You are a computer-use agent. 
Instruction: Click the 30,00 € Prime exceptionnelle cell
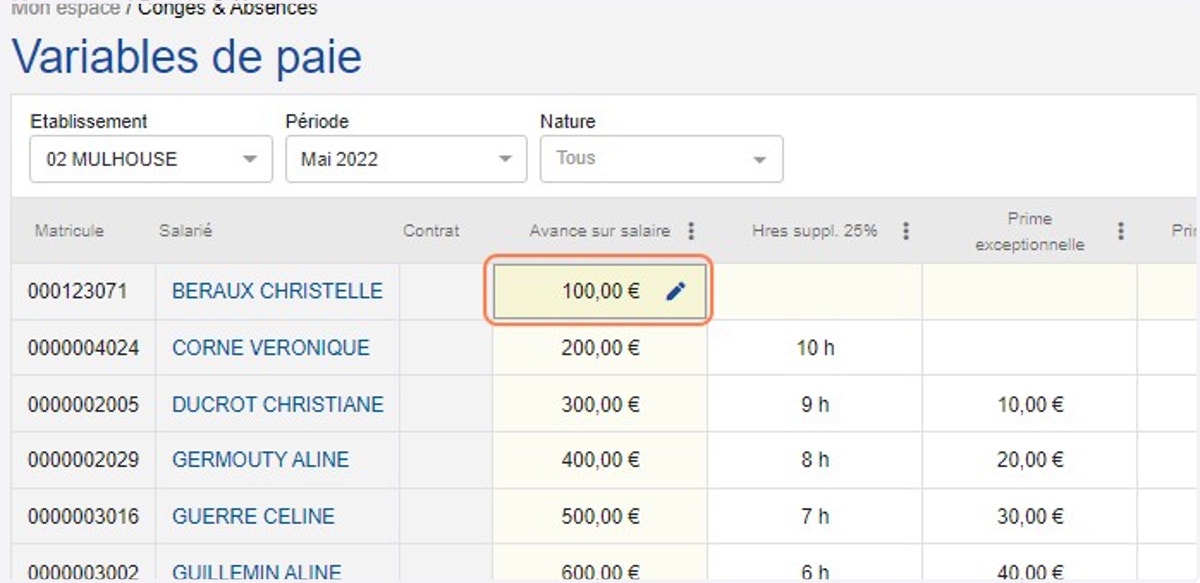[1030, 517]
